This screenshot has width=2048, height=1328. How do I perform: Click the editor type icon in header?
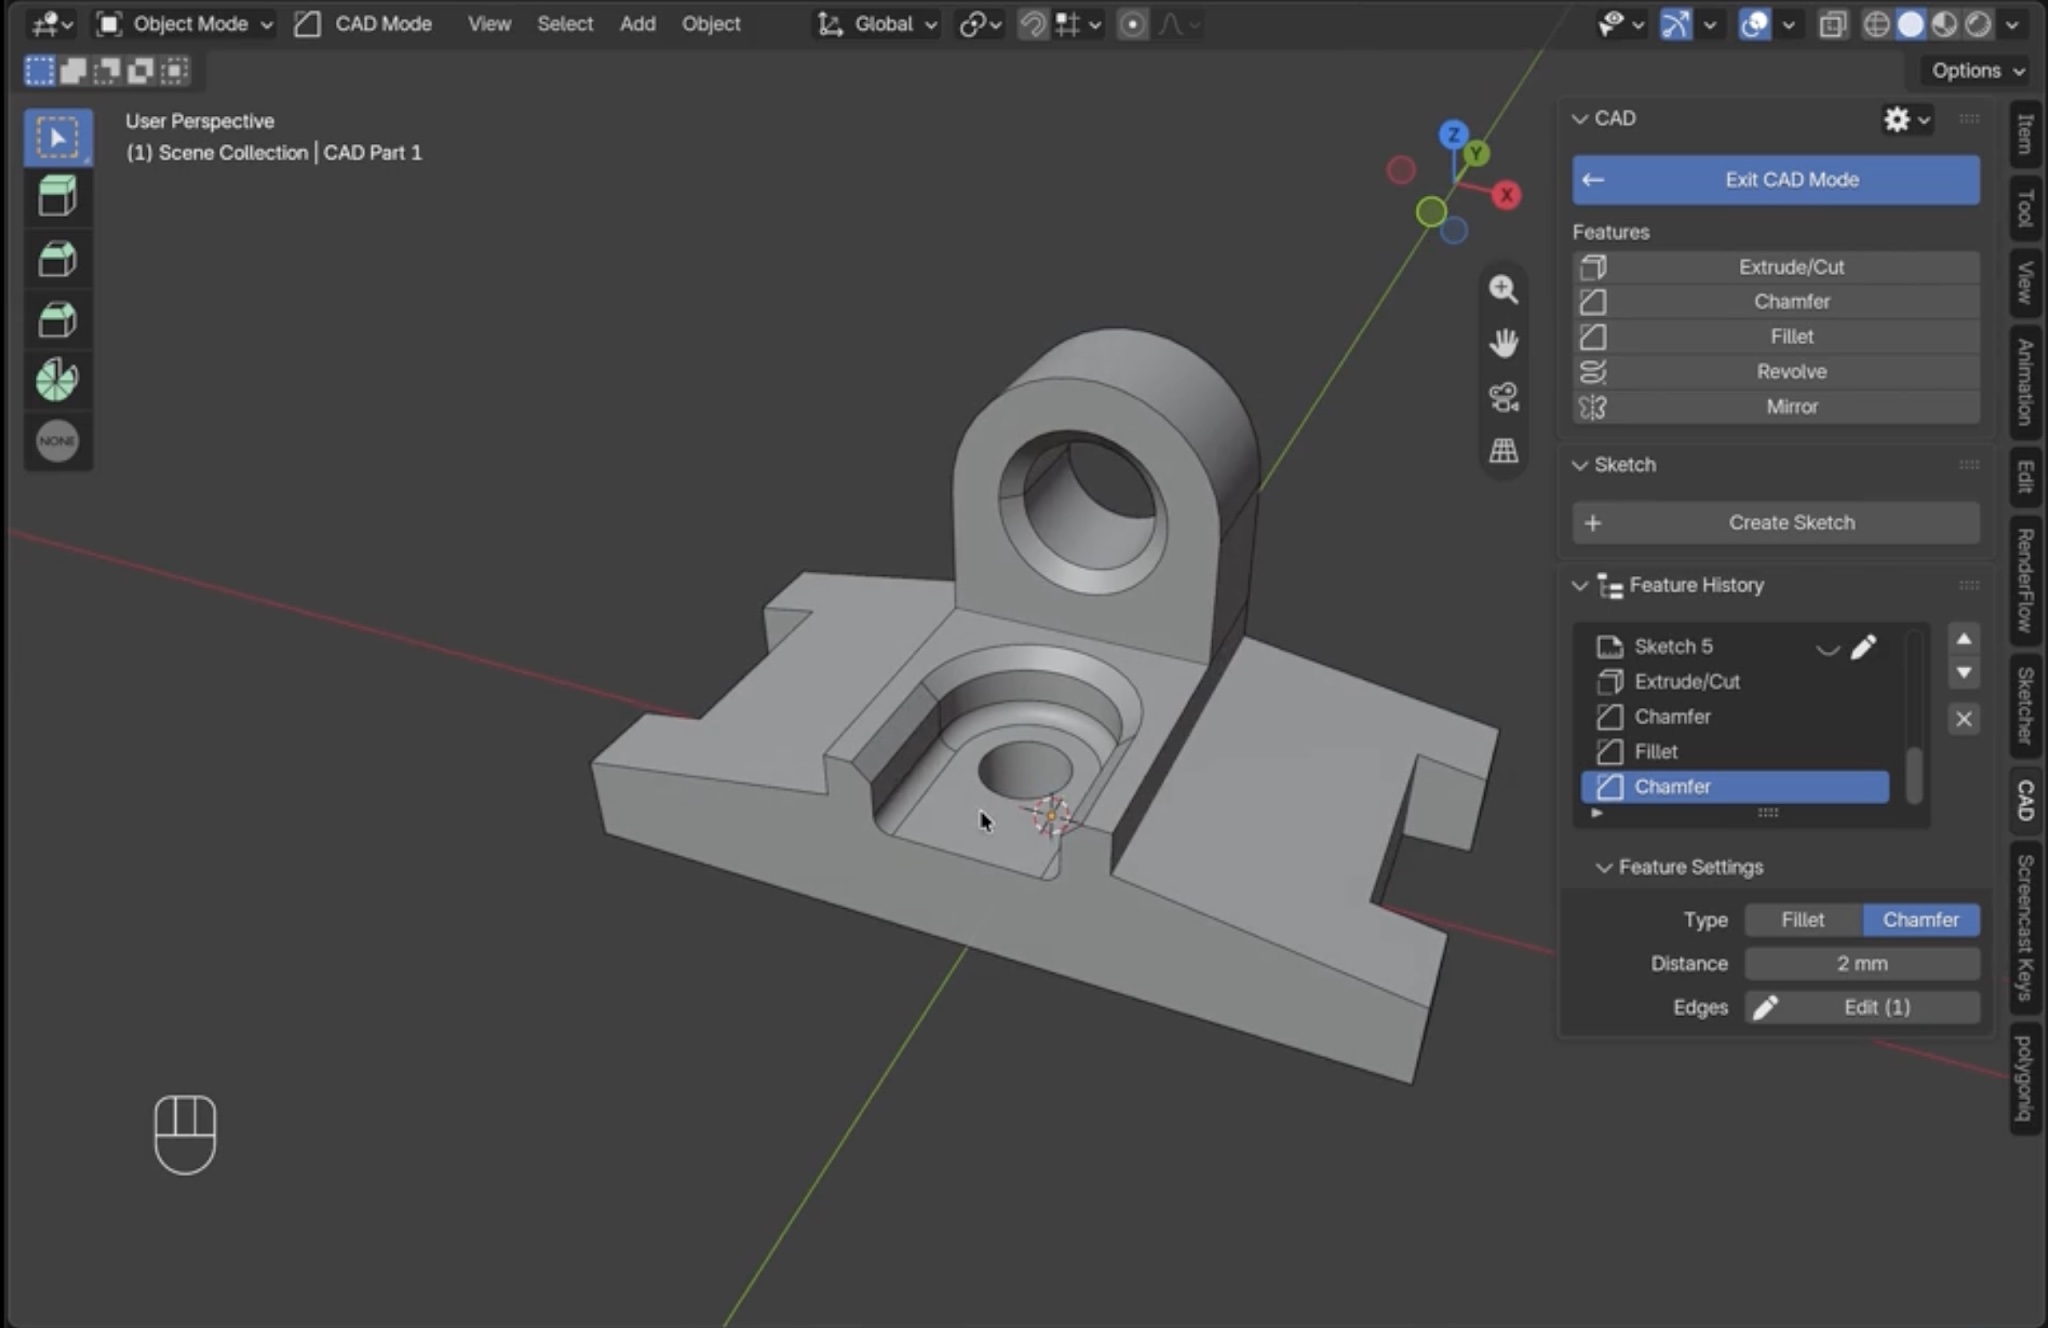point(51,24)
